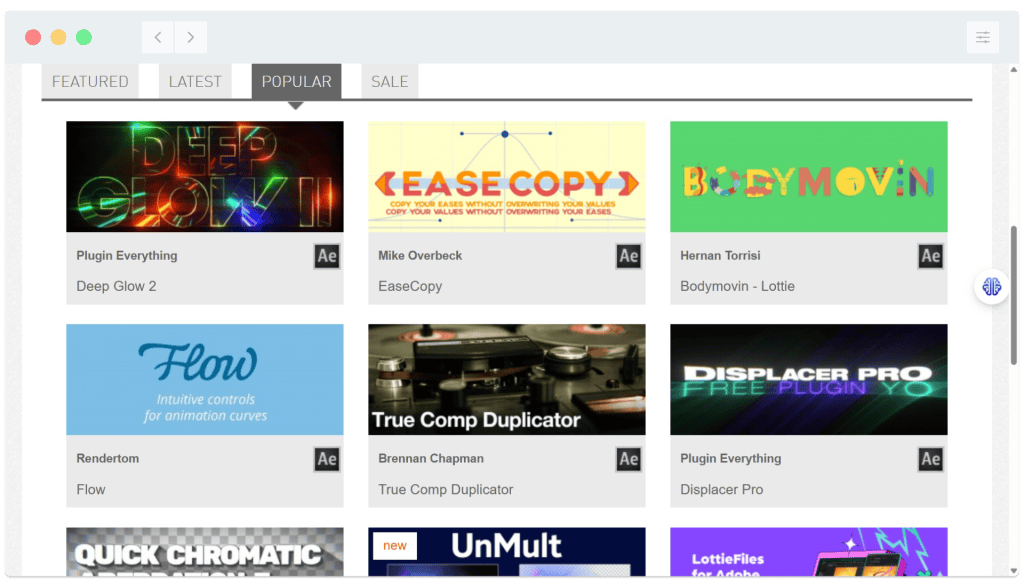Click the UnMult thumbnail with new badge
Viewport: 1024px width, 587px height.
click(x=506, y=553)
